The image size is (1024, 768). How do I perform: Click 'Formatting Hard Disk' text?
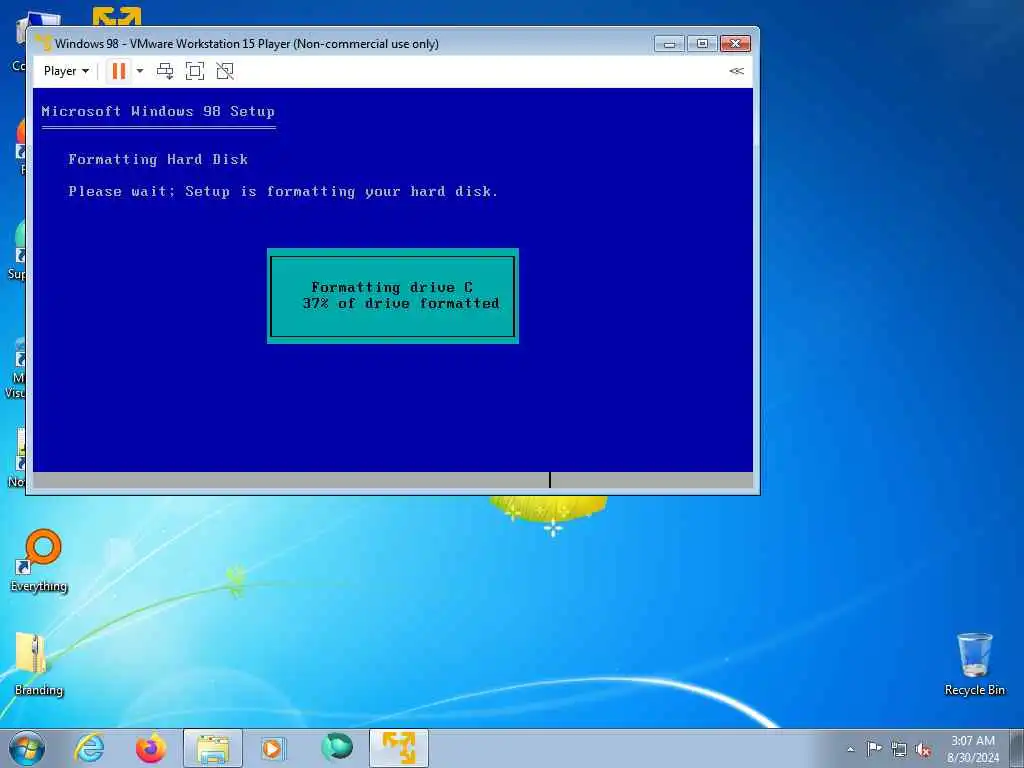tap(158, 159)
